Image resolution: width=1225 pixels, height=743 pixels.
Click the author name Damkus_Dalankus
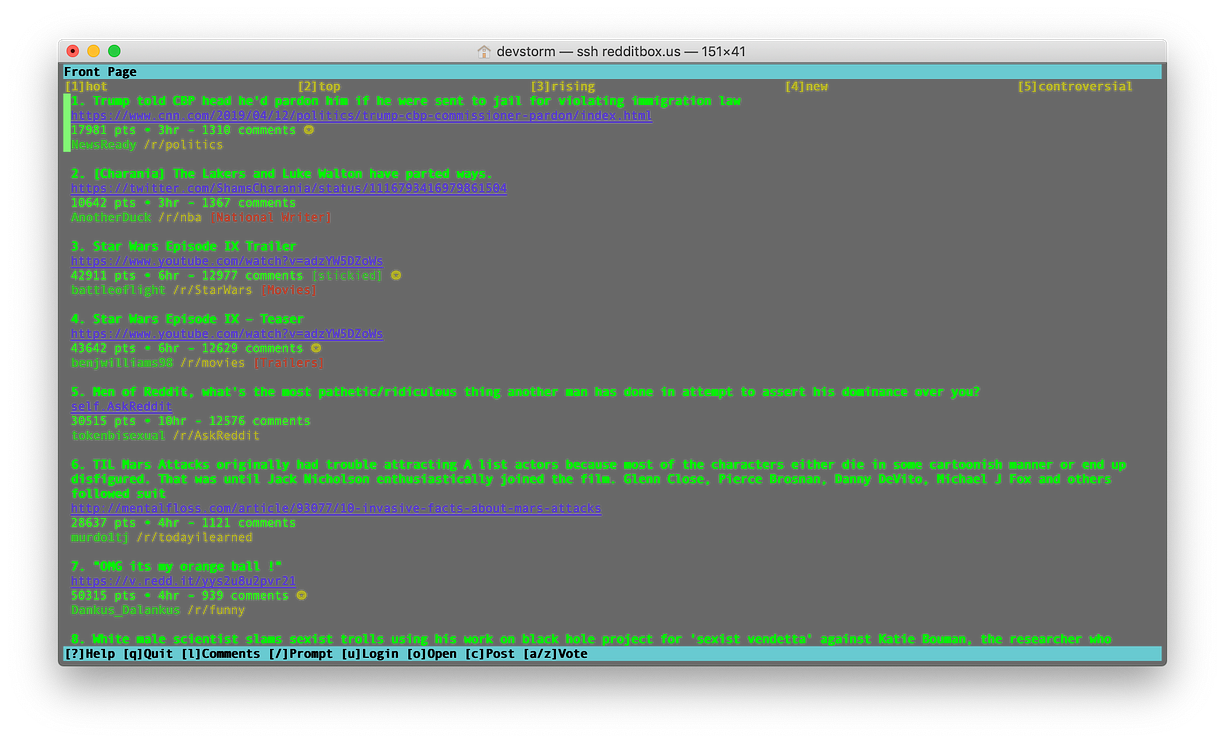pos(125,610)
